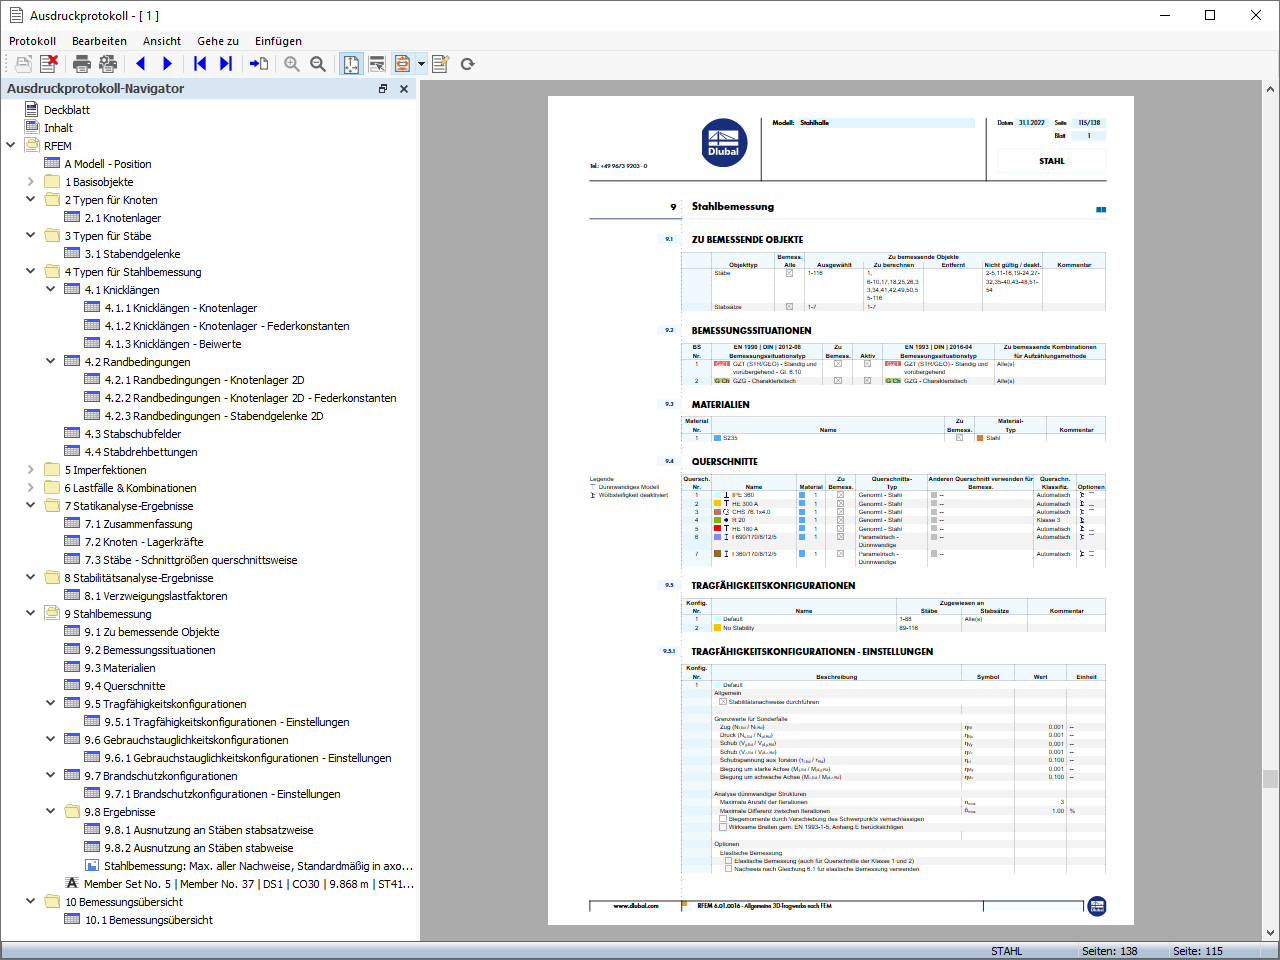This screenshot has width=1280, height=960.
Task: Open 4.4 Stabdrehbettungen entry
Action: [141, 452]
